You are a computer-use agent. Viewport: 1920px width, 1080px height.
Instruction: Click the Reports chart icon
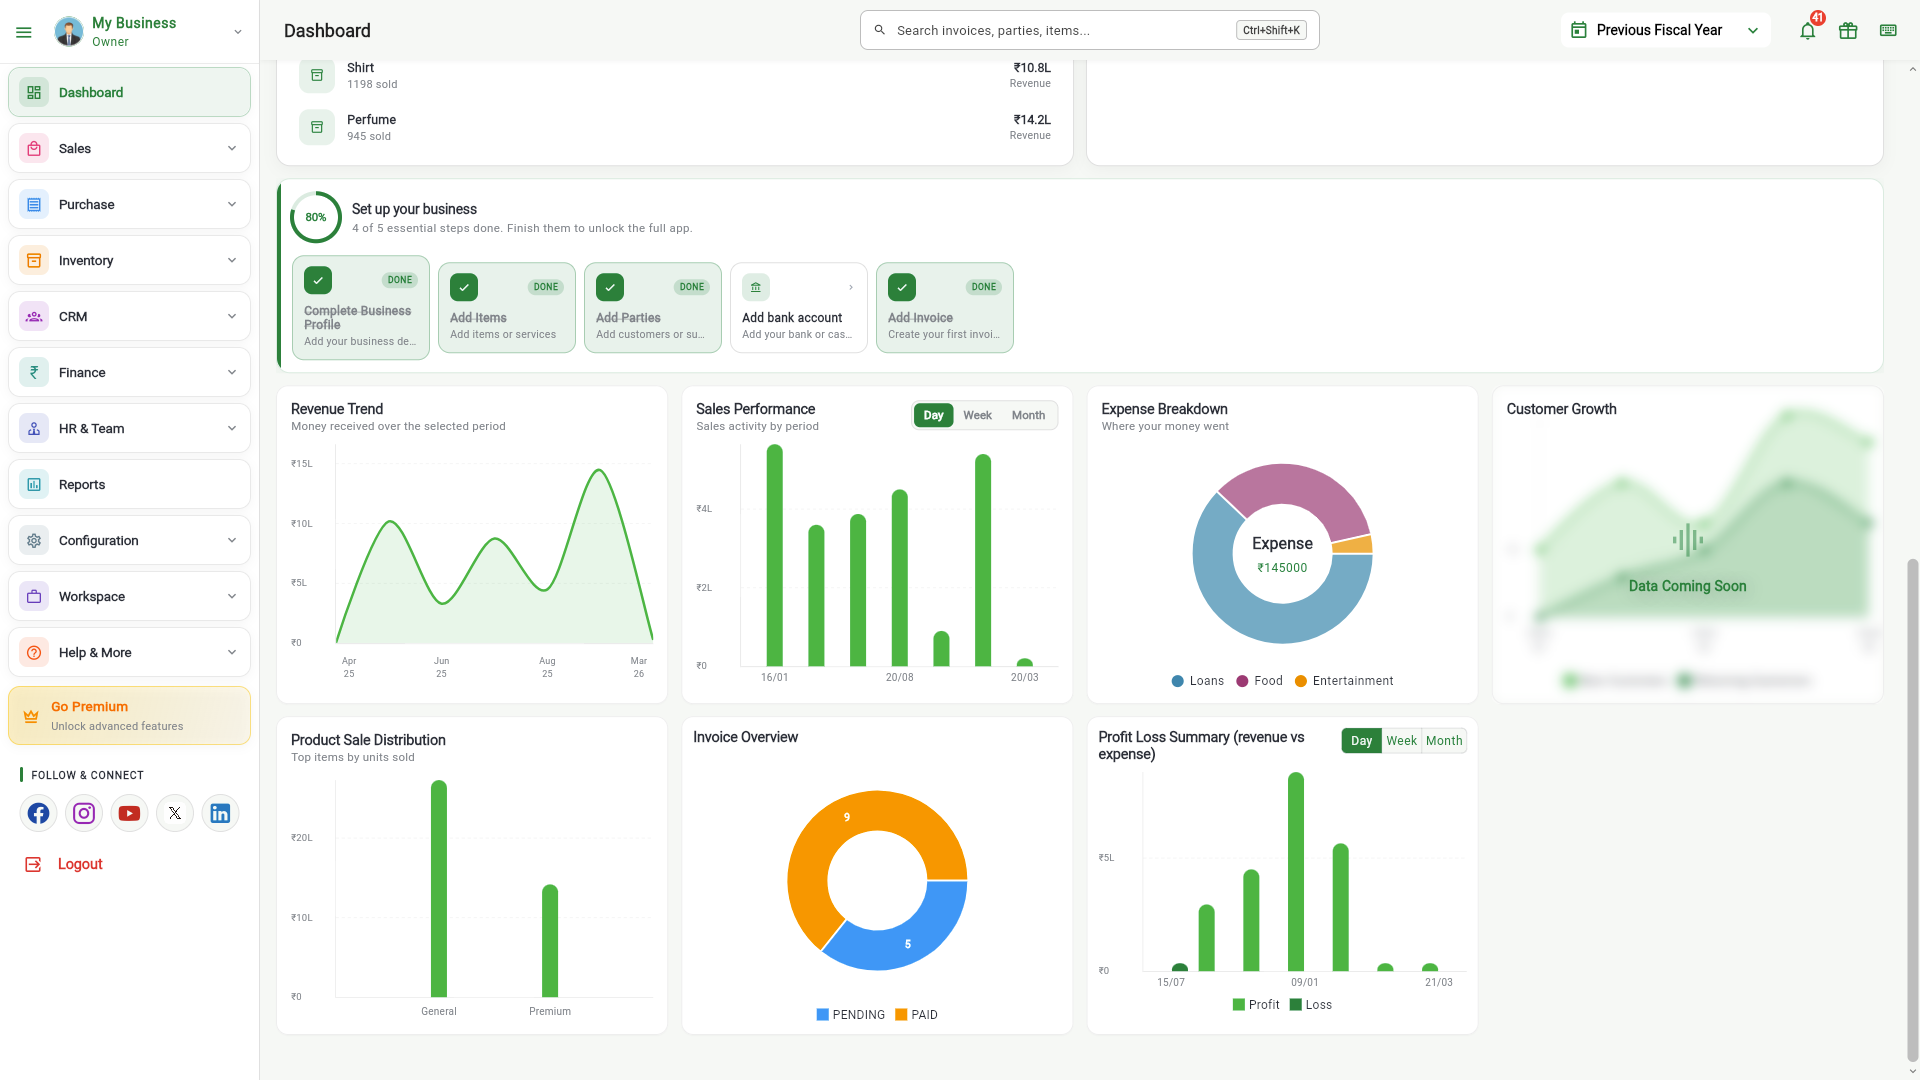pyautogui.click(x=34, y=484)
